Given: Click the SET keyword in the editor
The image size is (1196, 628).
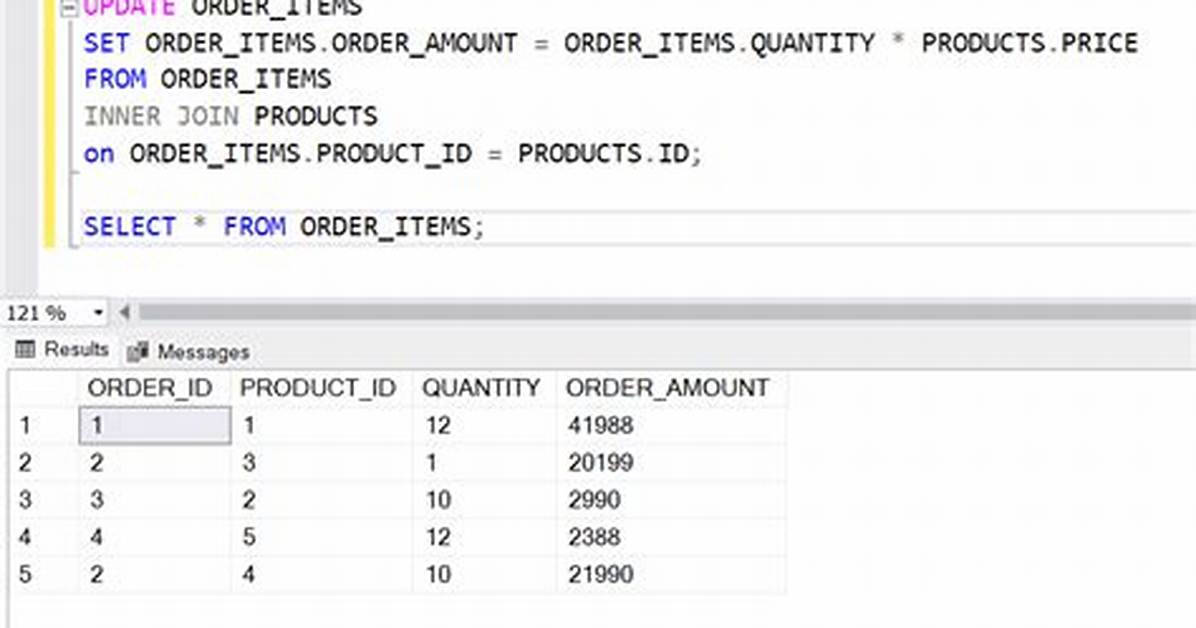Looking at the screenshot, I should click(x=107, y=43).
